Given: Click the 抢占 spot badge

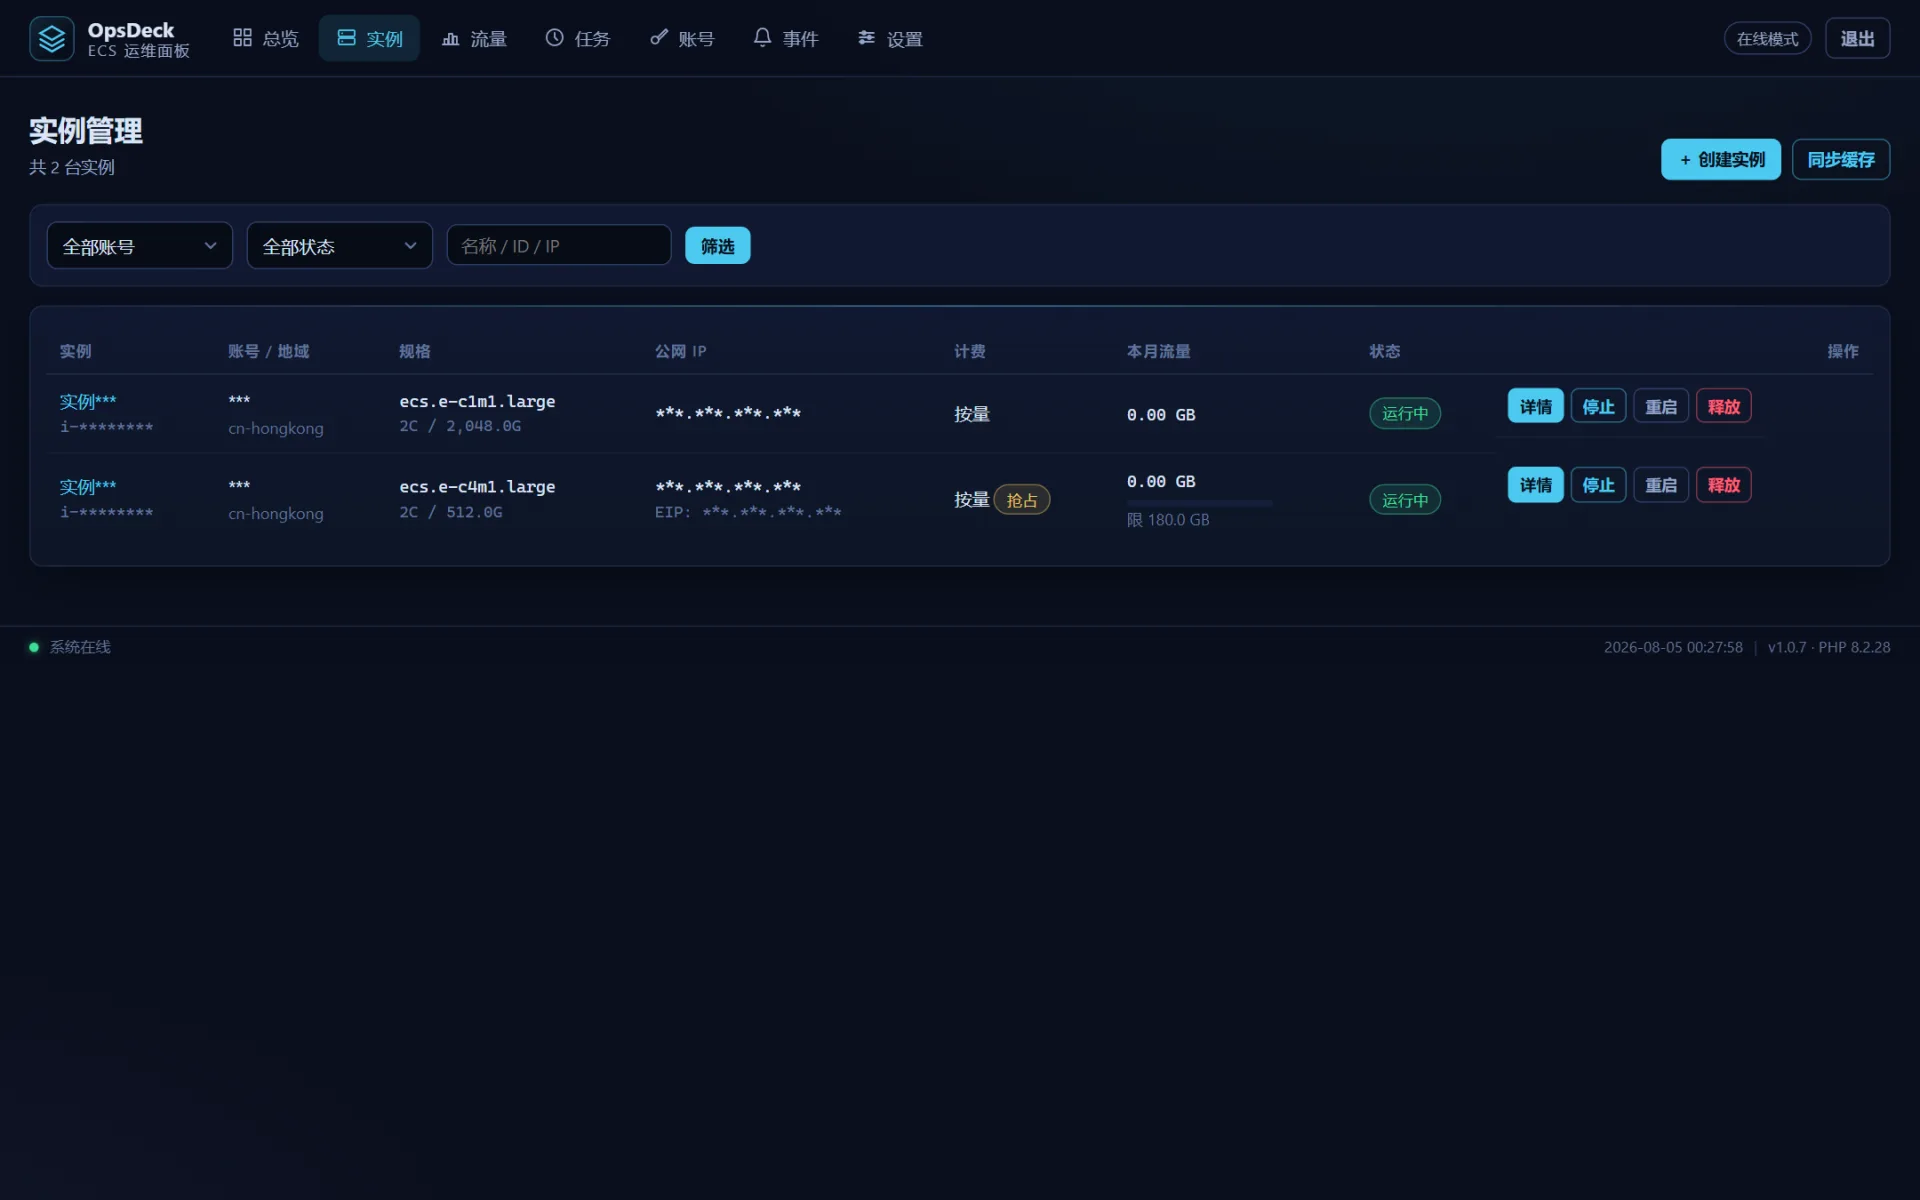Looking at the screenshot, I should click(1022, 500).
